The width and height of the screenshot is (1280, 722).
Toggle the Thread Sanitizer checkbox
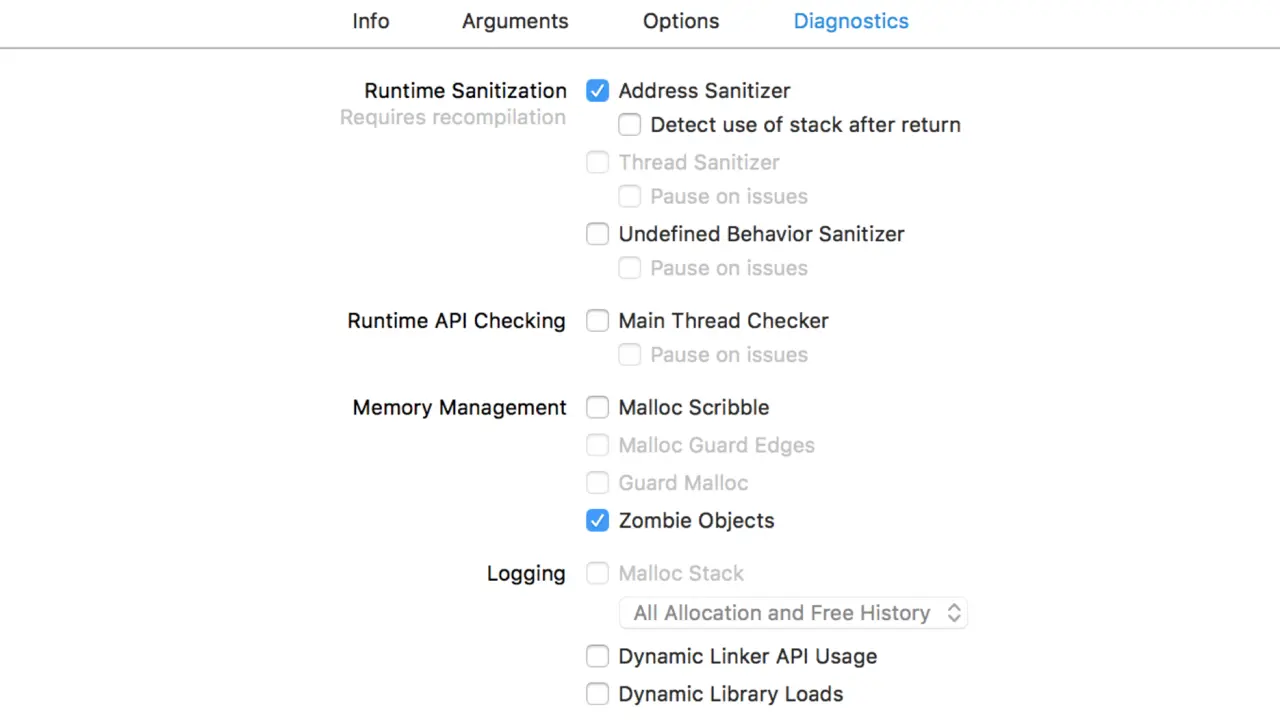pos(597,162)
